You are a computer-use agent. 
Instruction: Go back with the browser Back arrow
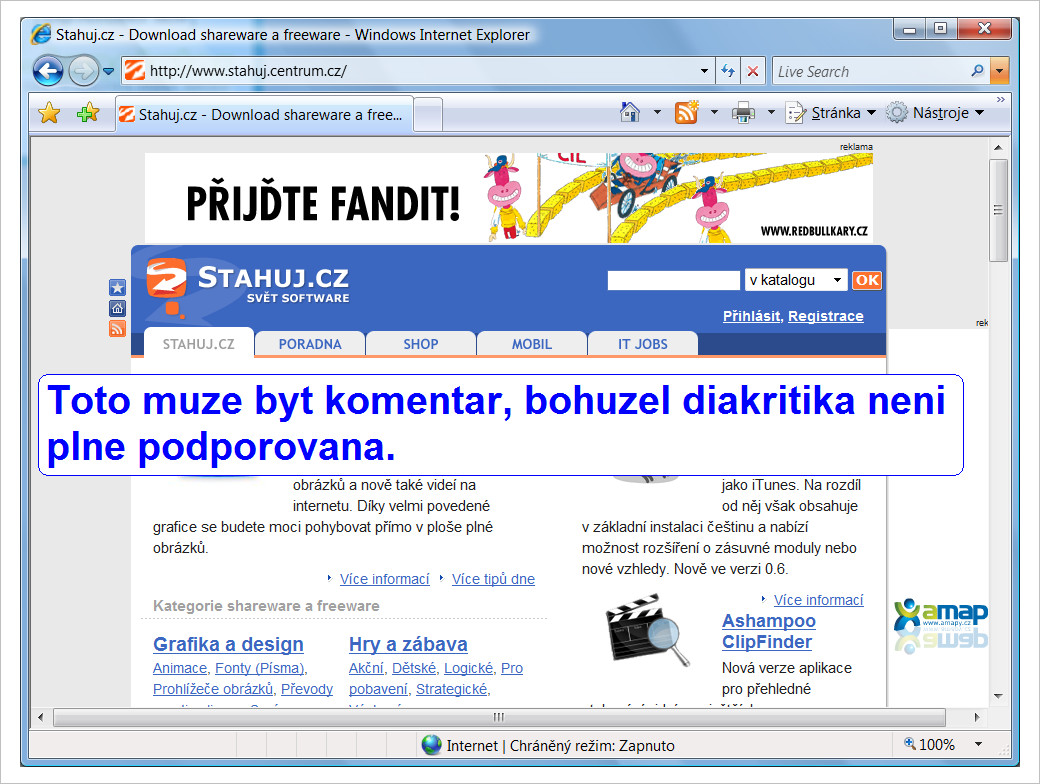[48, 71]
